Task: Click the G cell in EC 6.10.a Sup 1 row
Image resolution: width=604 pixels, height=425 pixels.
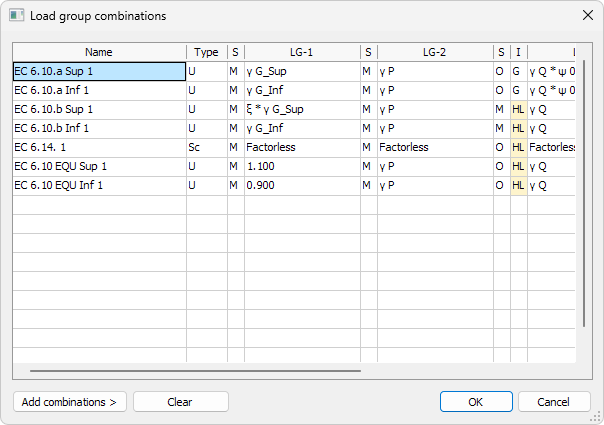Action: pyautogui.click(x=519, y=71)
